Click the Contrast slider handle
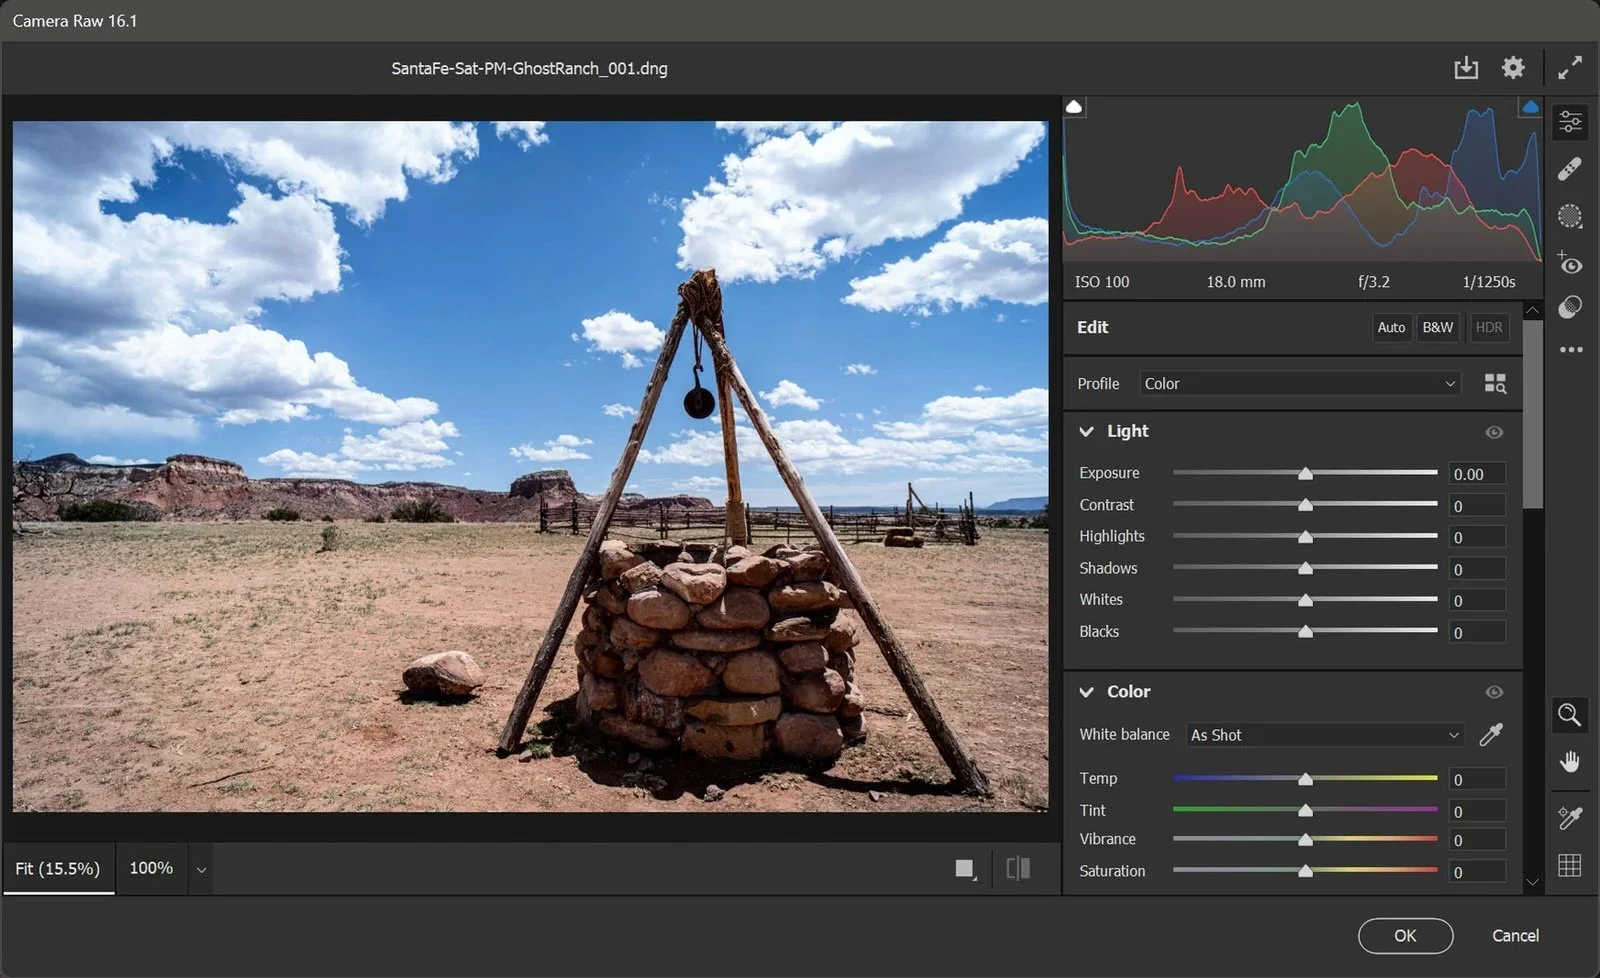 click(1305, 505)
